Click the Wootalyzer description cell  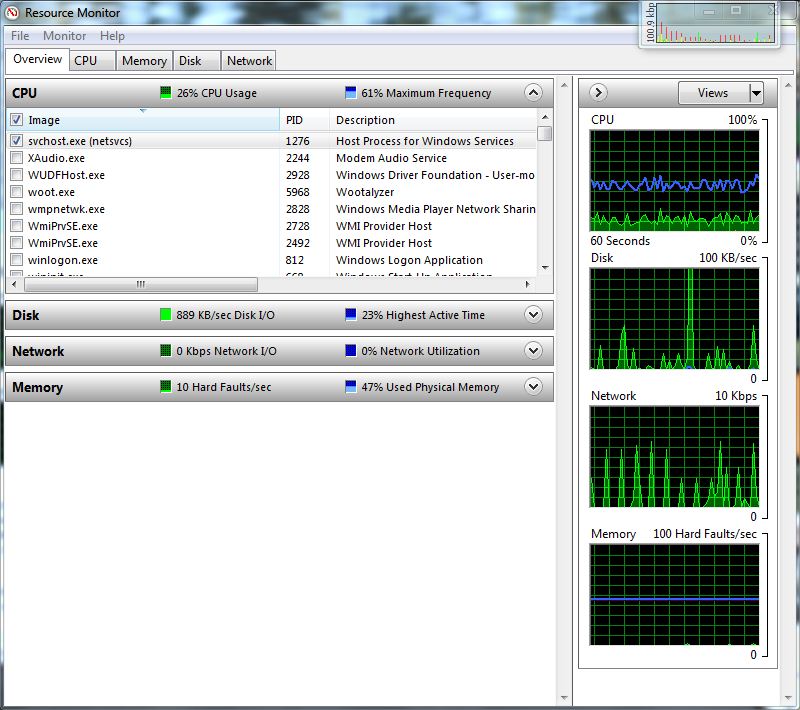click(365, 192)
